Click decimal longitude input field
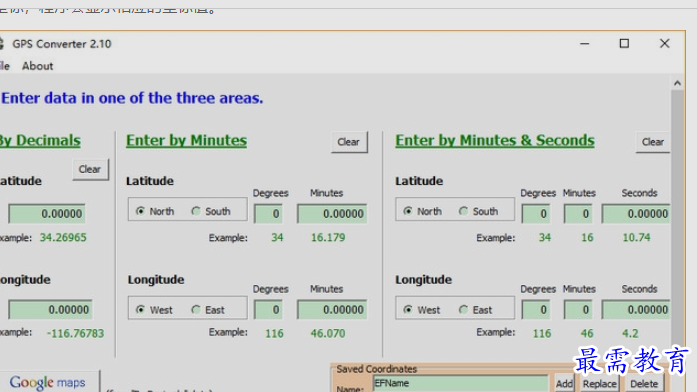Image resolution: width=697 pixels, height=392 pixels. point(50,310)
